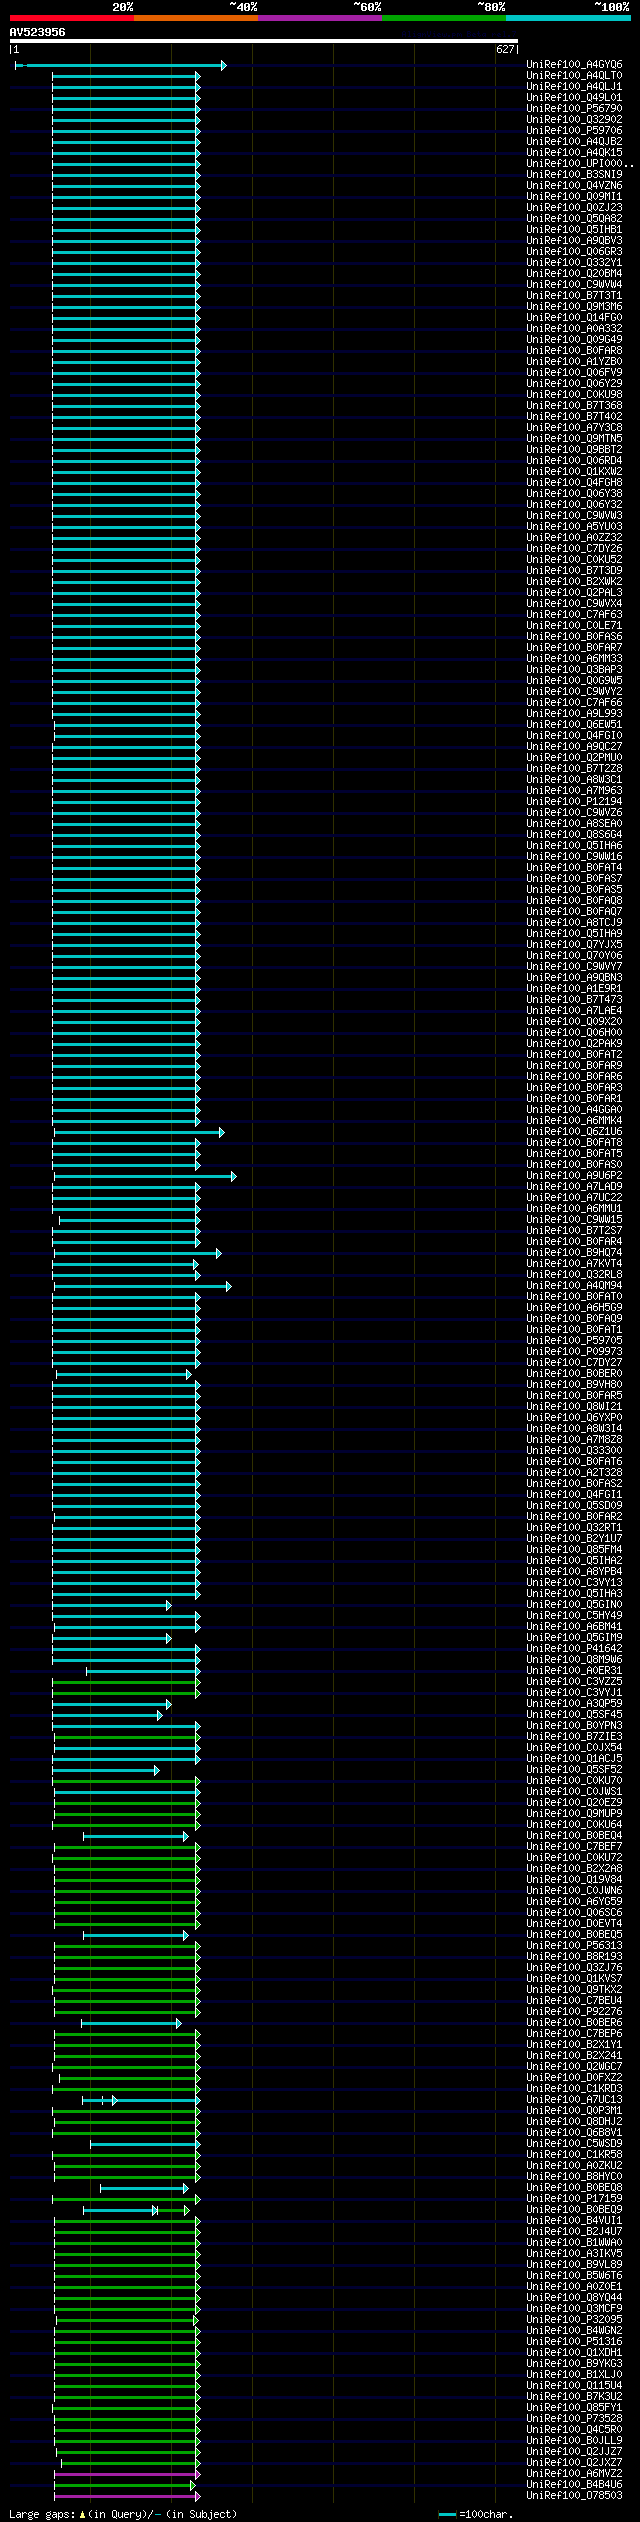
Task: Select hit label UniRef100_B8R193
Action: (574, 1956)
